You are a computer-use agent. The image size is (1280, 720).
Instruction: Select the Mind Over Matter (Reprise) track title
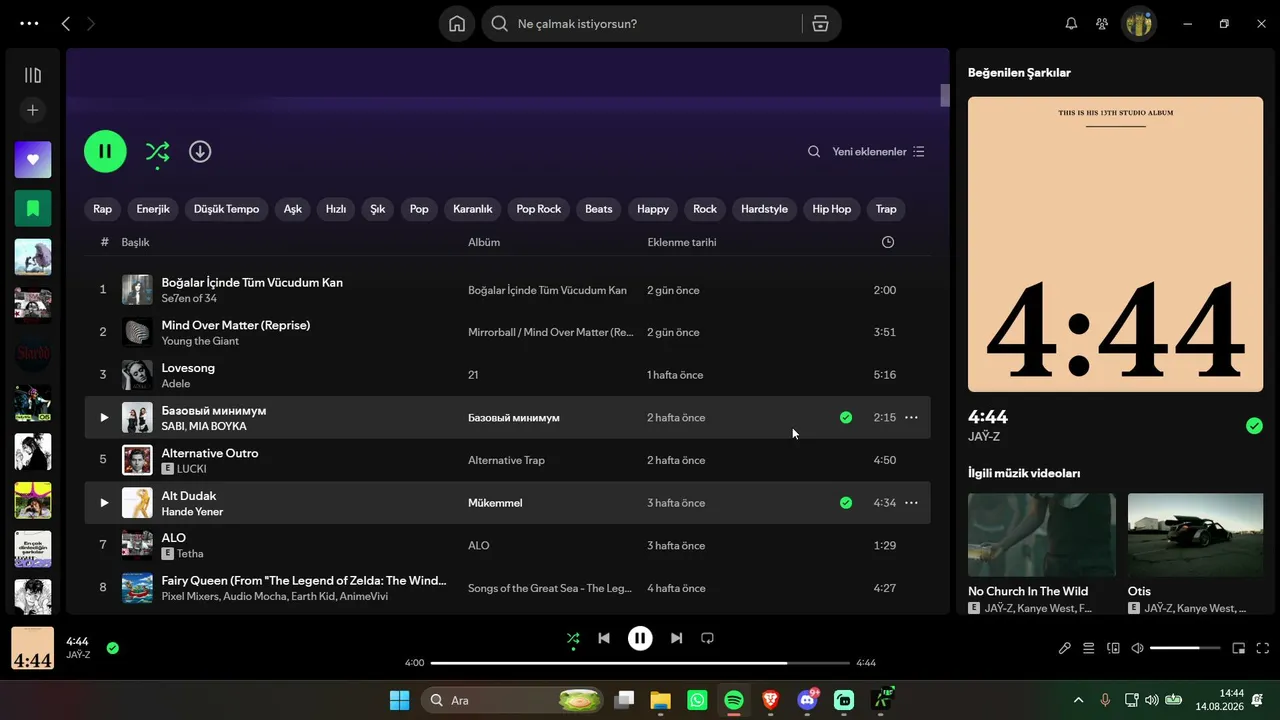236,325
